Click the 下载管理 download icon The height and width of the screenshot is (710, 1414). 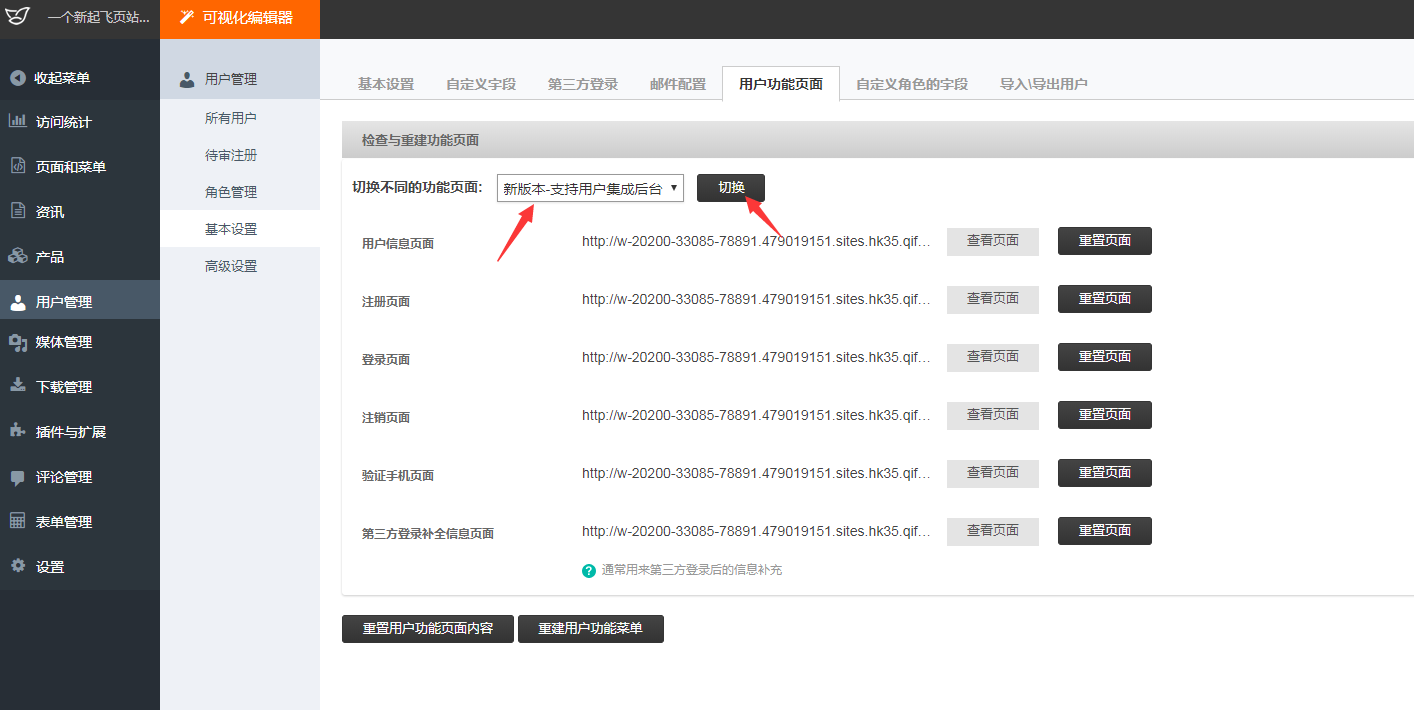(x=18, y=386)
